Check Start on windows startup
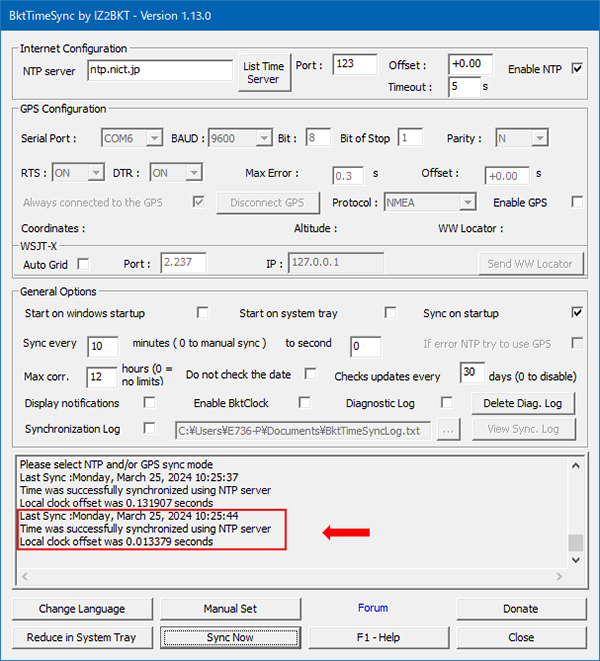The image size is (600, 661). tap(203, 312)
